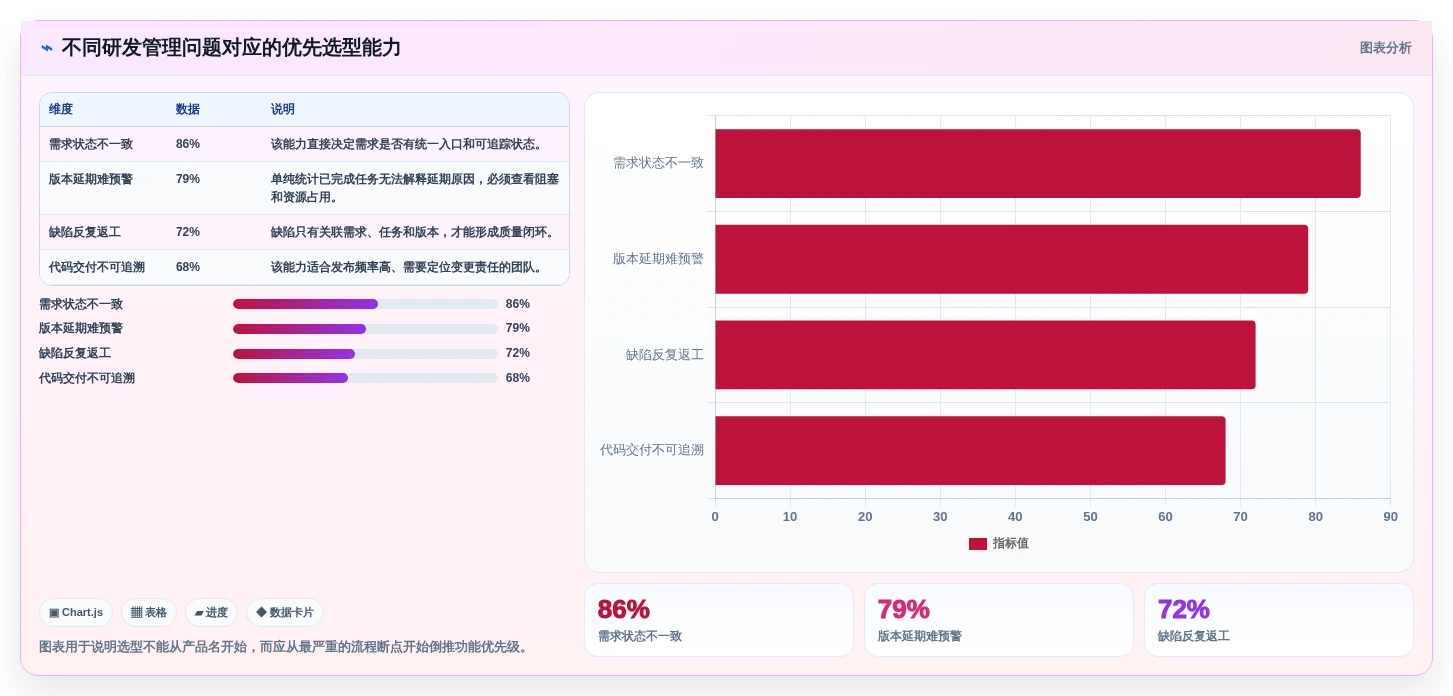Screen dimensions: 1453x696
Task: Click the 图表分析 label in the header
Action: pos(1385,48)
